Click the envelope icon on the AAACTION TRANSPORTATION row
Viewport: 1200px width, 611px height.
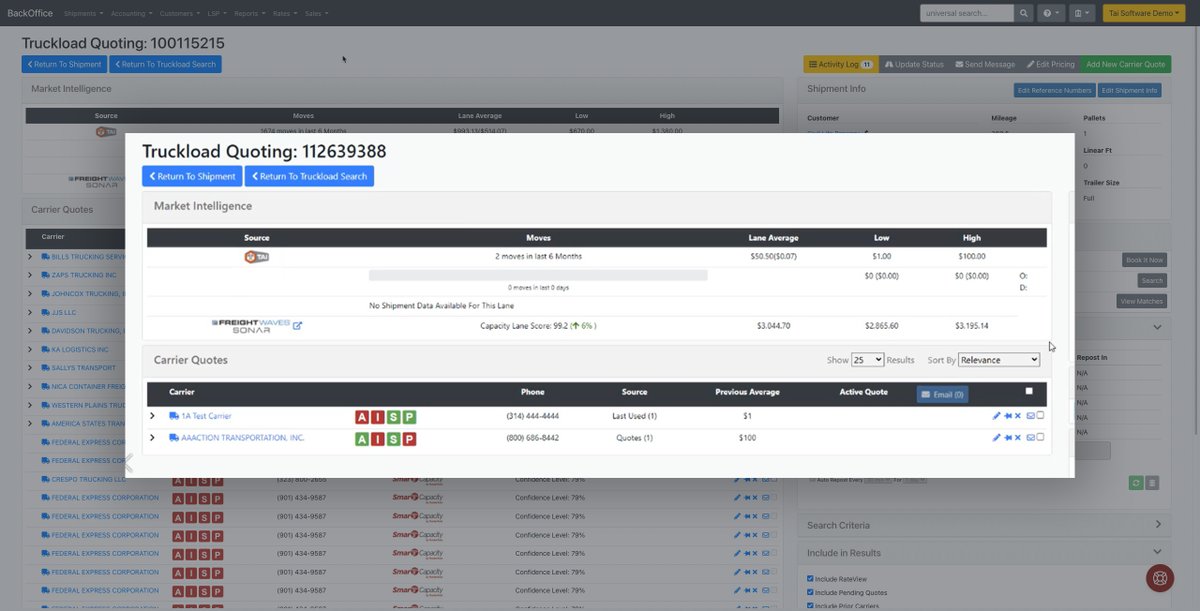1031,438
